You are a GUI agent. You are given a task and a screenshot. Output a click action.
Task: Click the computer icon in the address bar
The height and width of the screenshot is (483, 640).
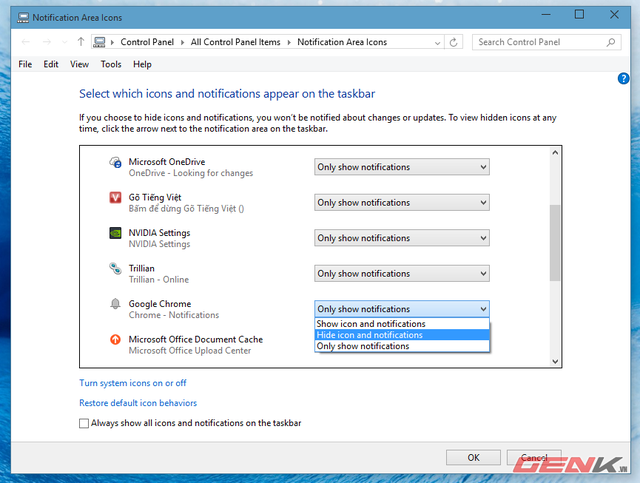[x=99, y=42]
